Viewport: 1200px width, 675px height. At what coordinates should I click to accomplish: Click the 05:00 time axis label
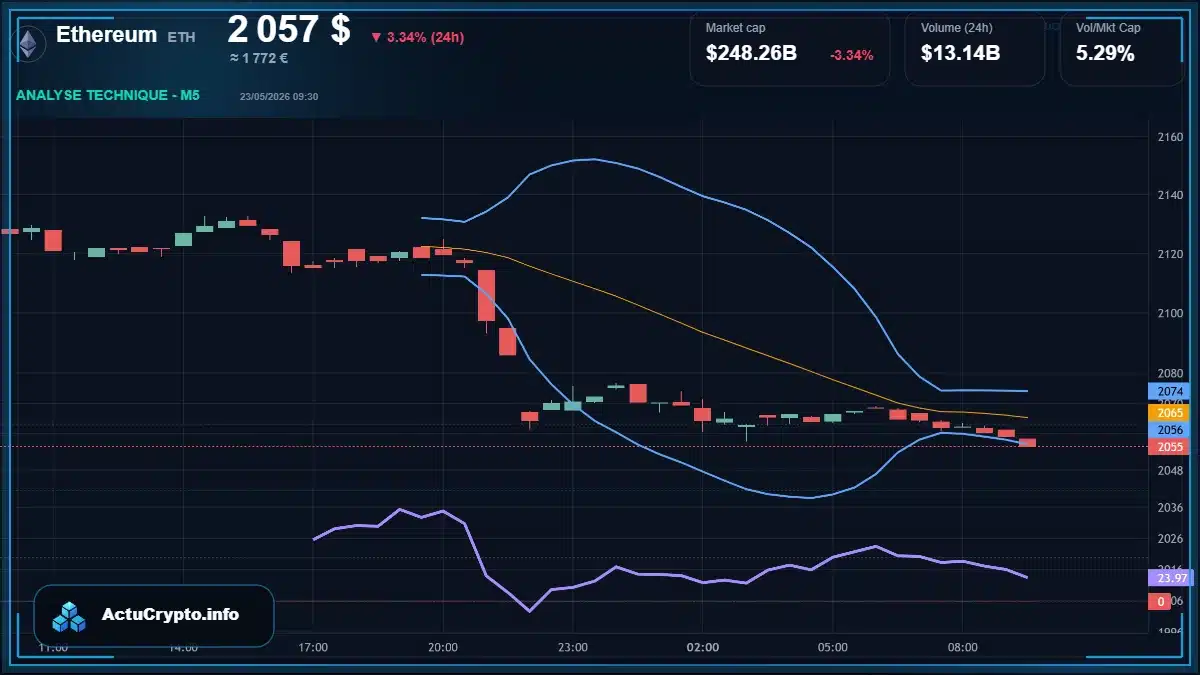(833, 648)
